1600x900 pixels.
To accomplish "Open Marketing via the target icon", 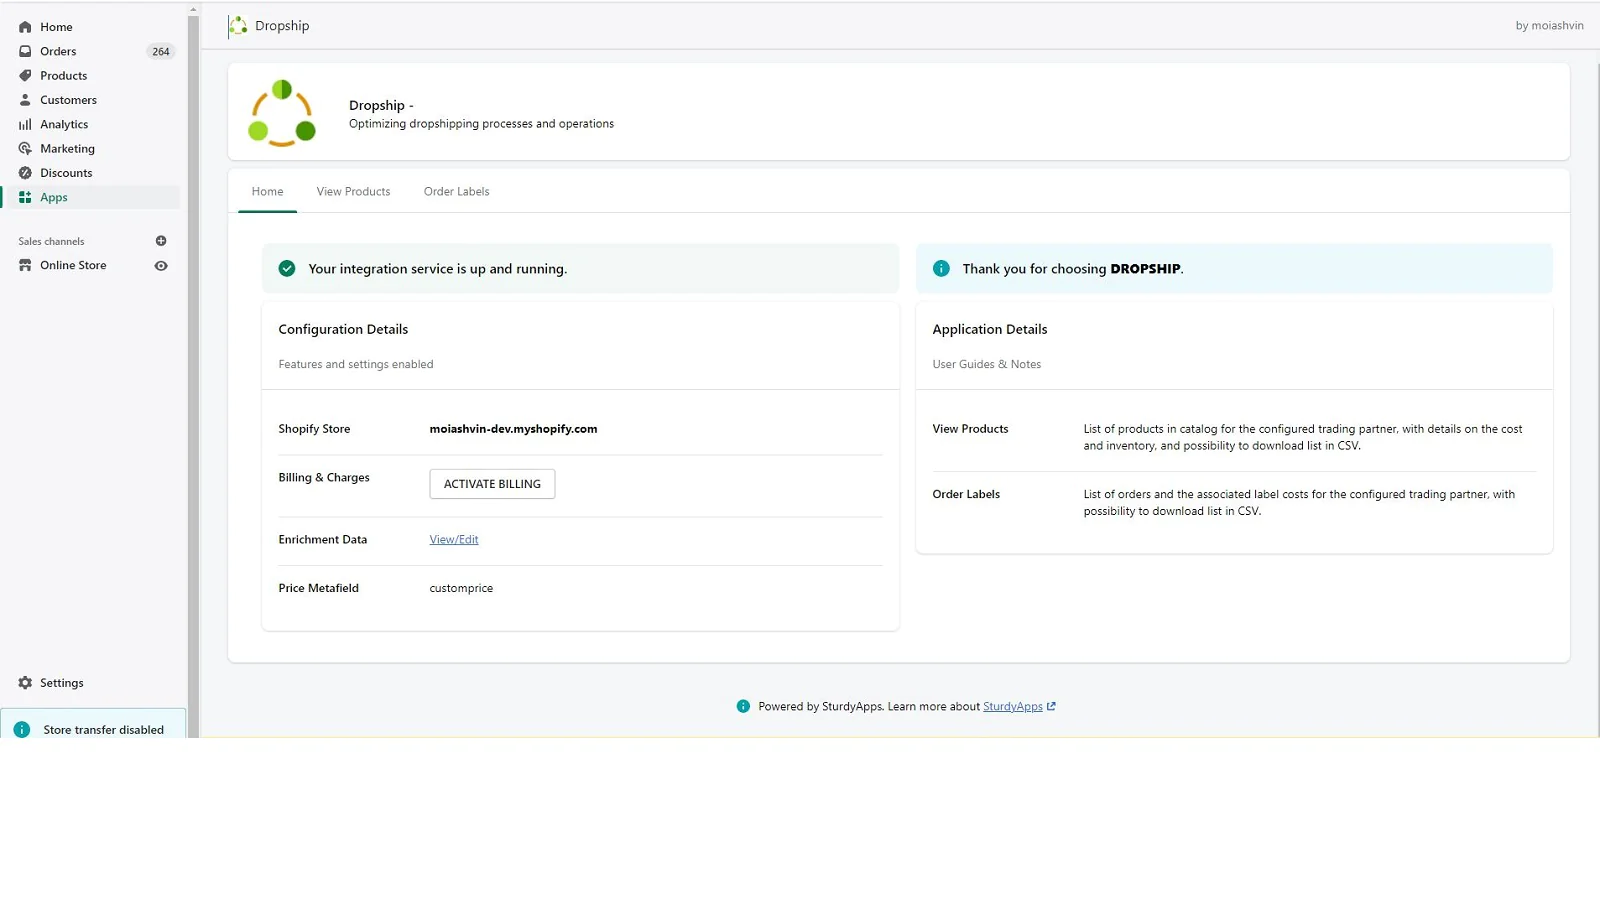I will 25,149.
